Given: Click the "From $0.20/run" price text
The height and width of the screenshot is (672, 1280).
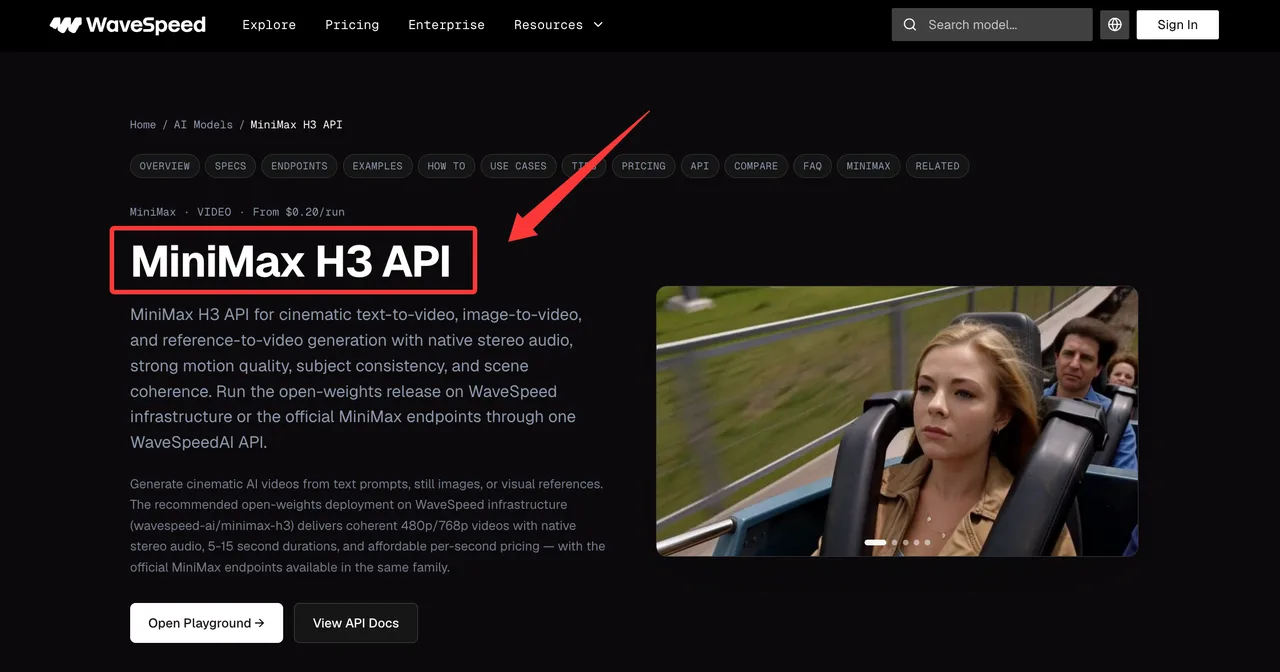Looking at the screenshot, I should pos(298,212).
